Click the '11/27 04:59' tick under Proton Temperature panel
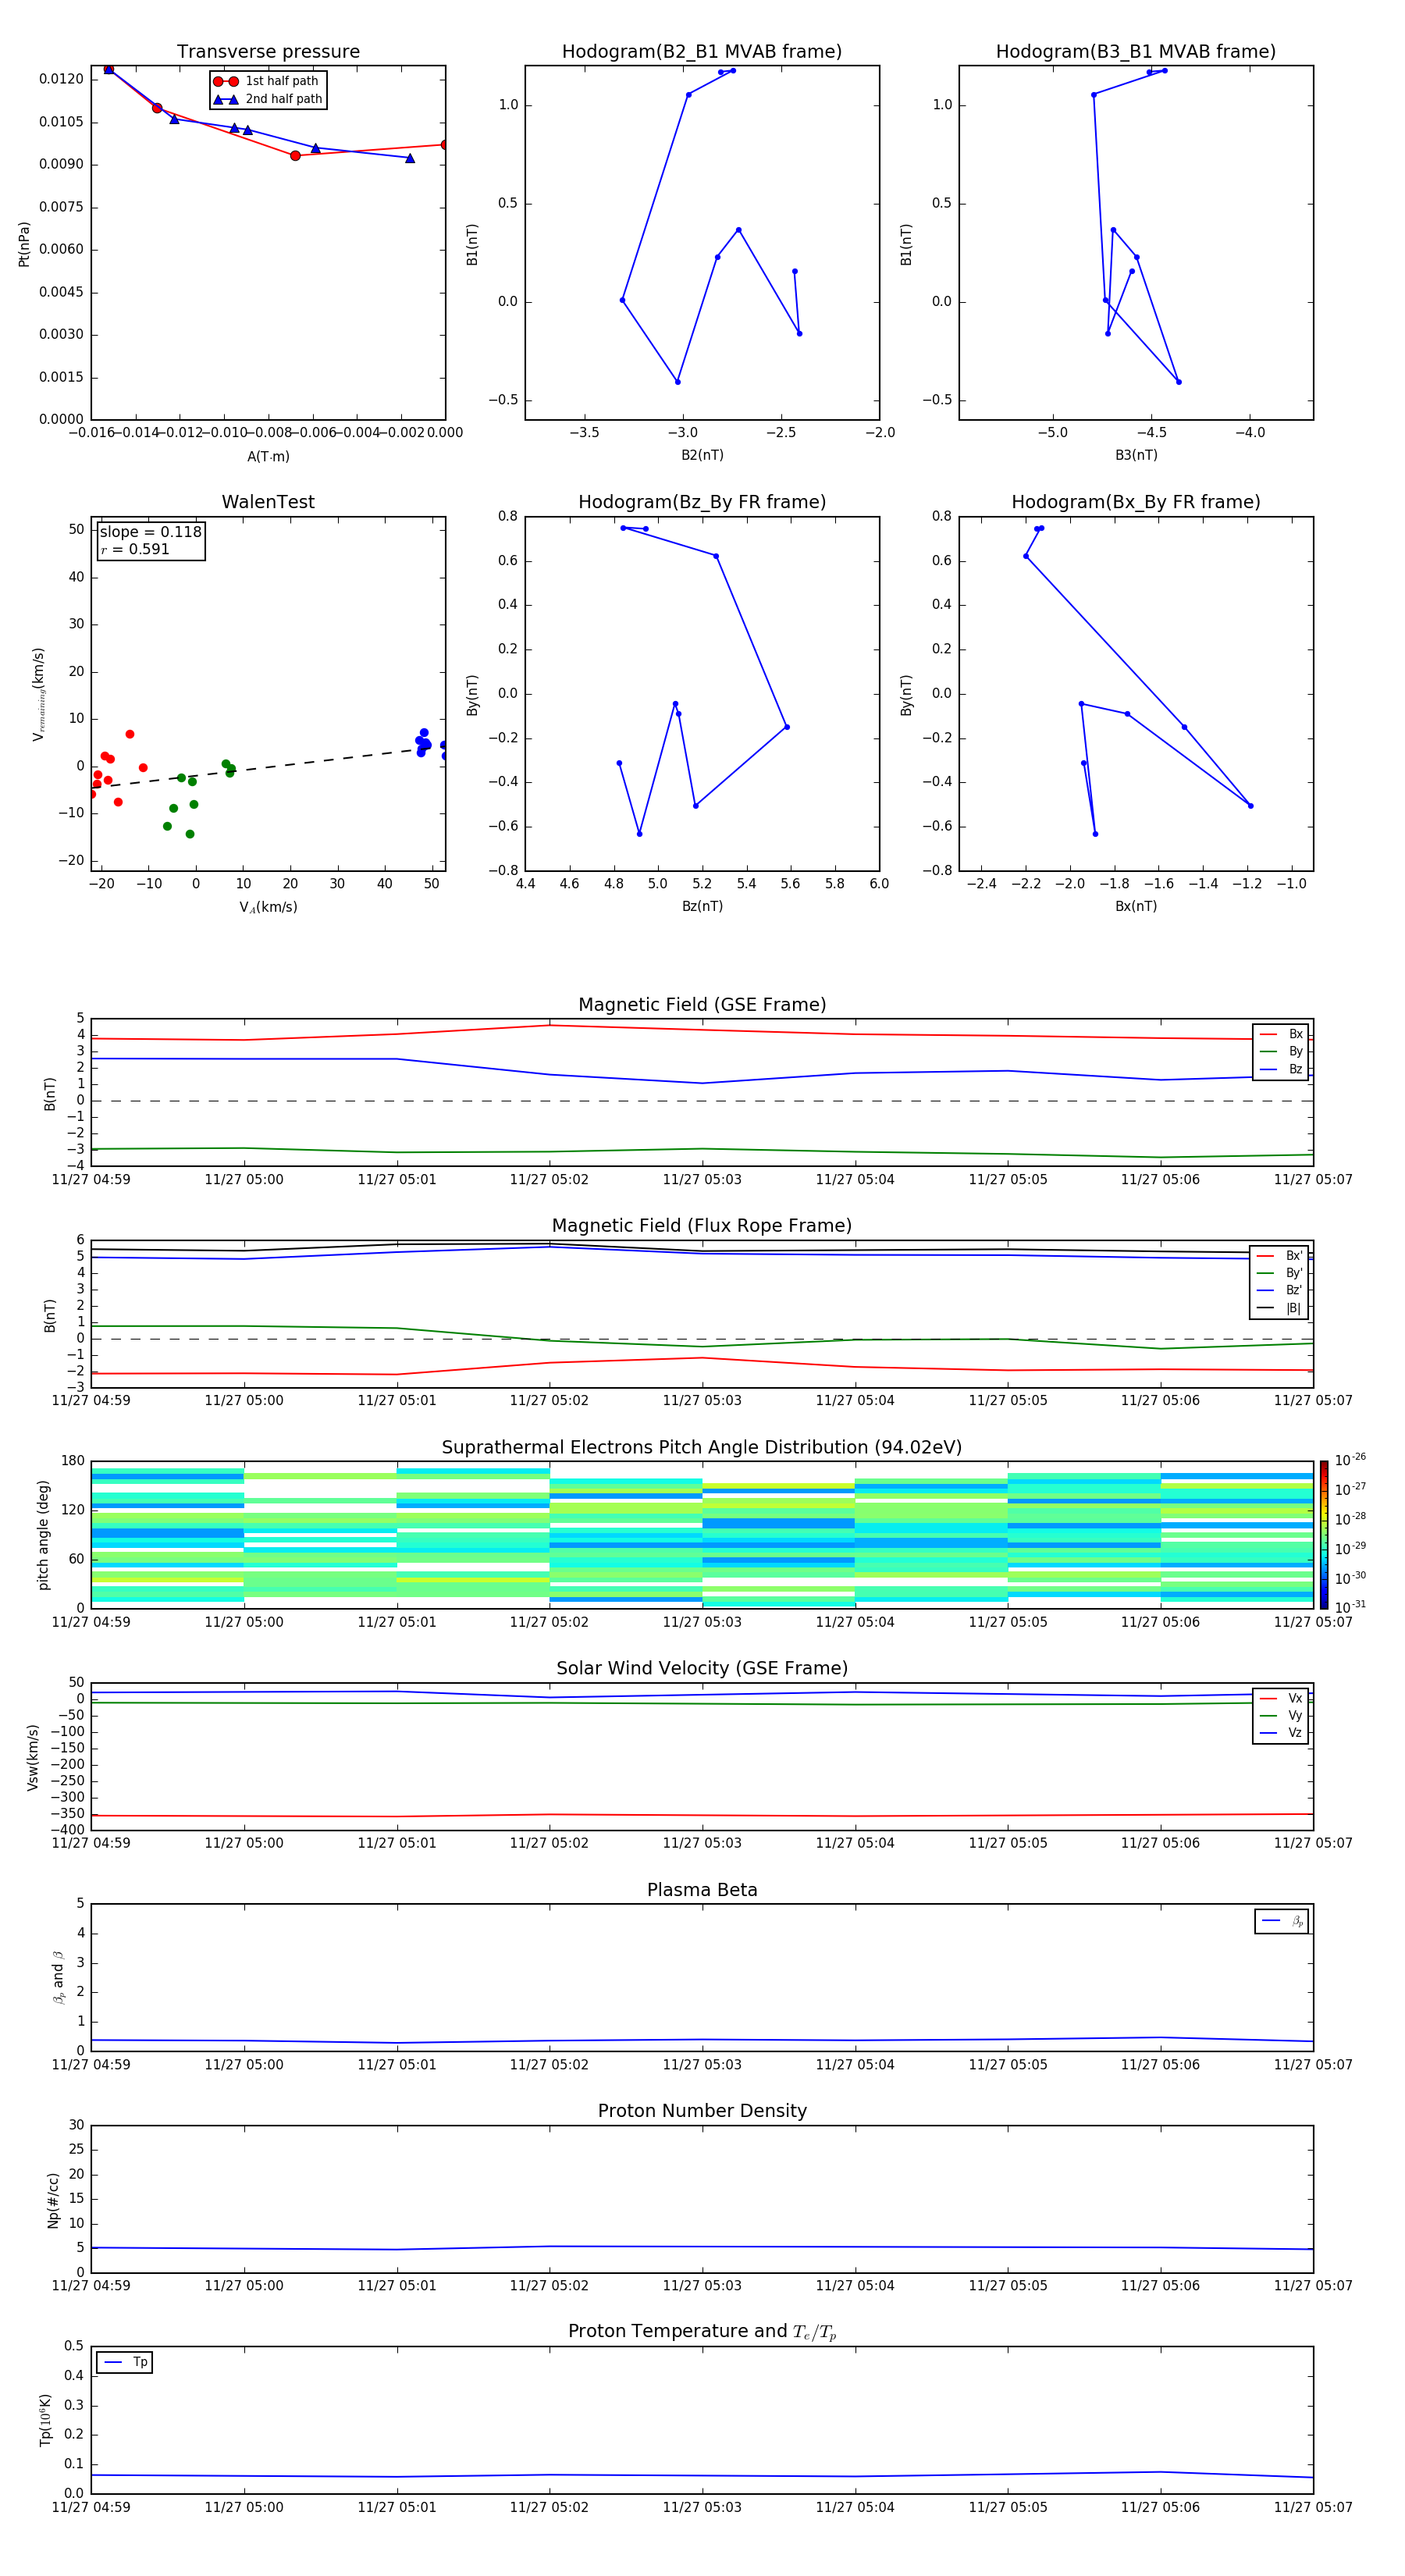 coord(91,2508)
